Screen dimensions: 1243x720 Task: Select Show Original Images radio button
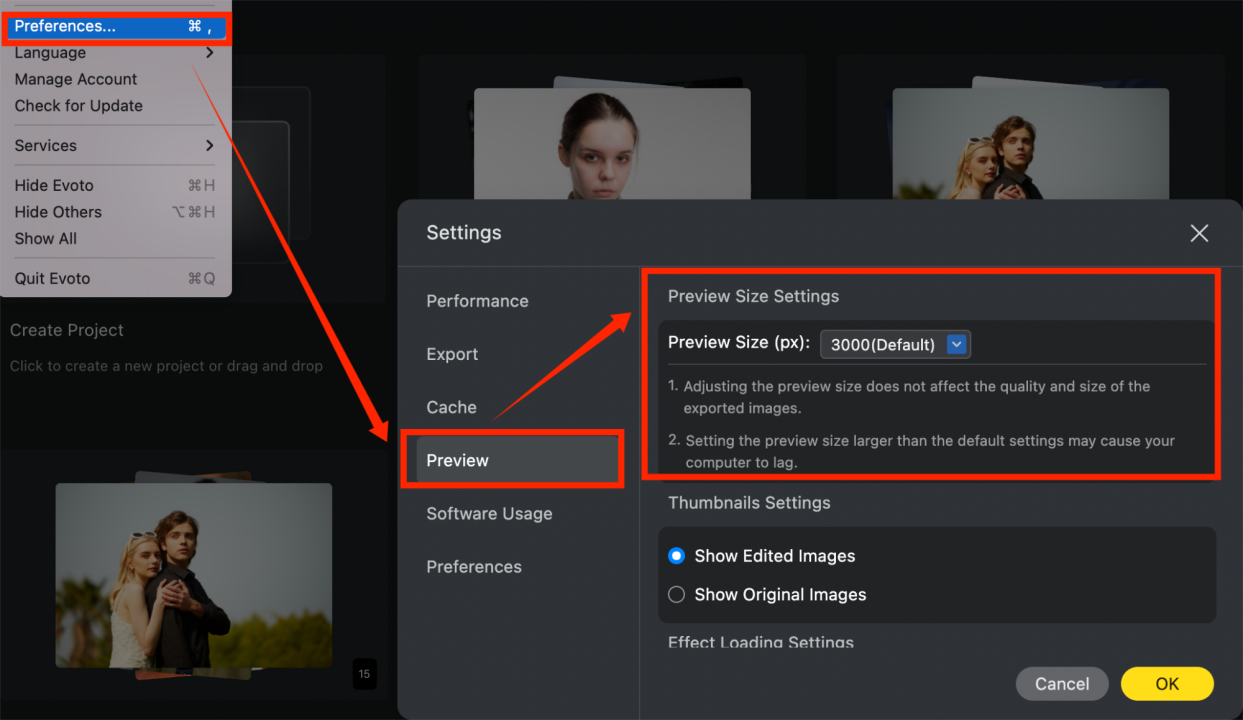(x=677, y=595)
